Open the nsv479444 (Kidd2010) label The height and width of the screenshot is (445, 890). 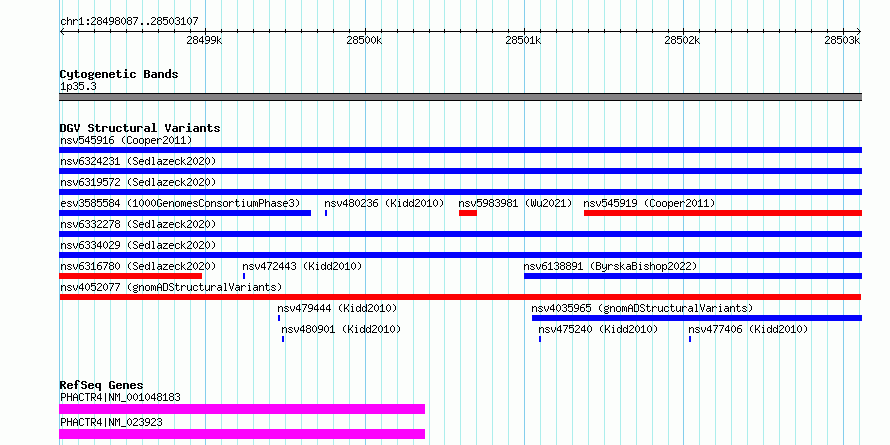[x=337, y=308]
